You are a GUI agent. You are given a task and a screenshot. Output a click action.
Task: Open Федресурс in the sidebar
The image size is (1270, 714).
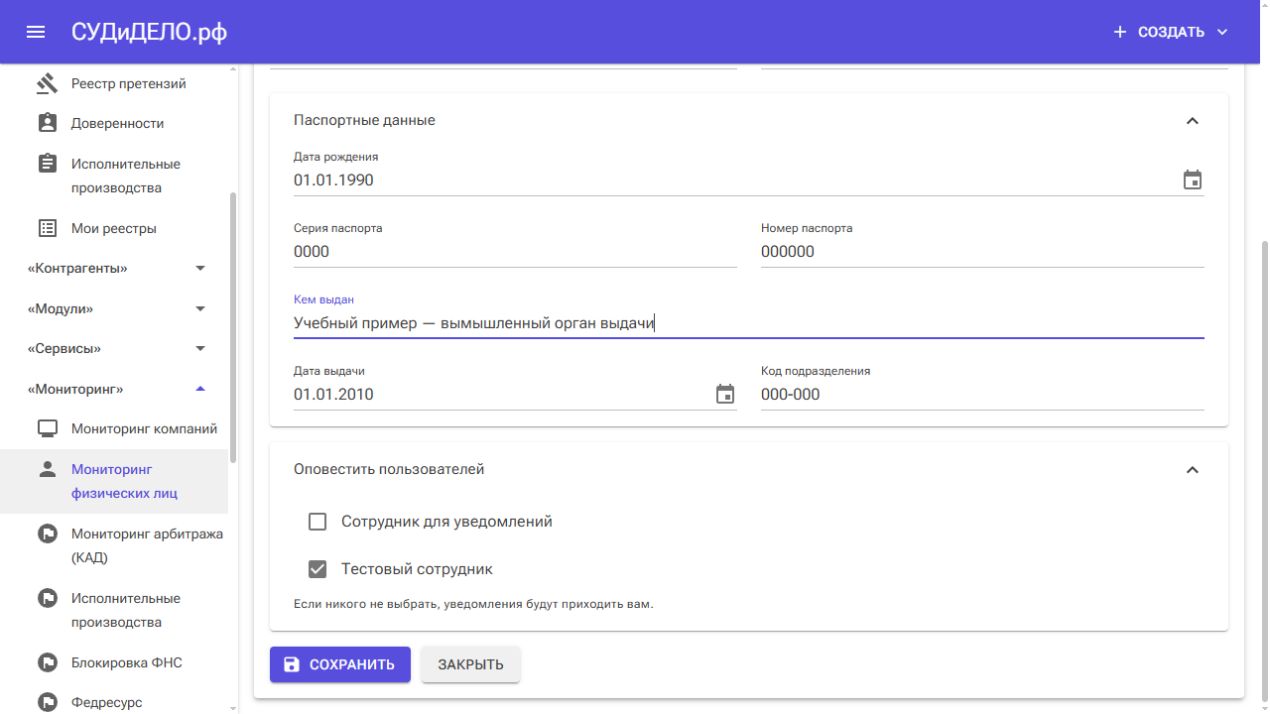pyautogui.click(x=114, y=702)
